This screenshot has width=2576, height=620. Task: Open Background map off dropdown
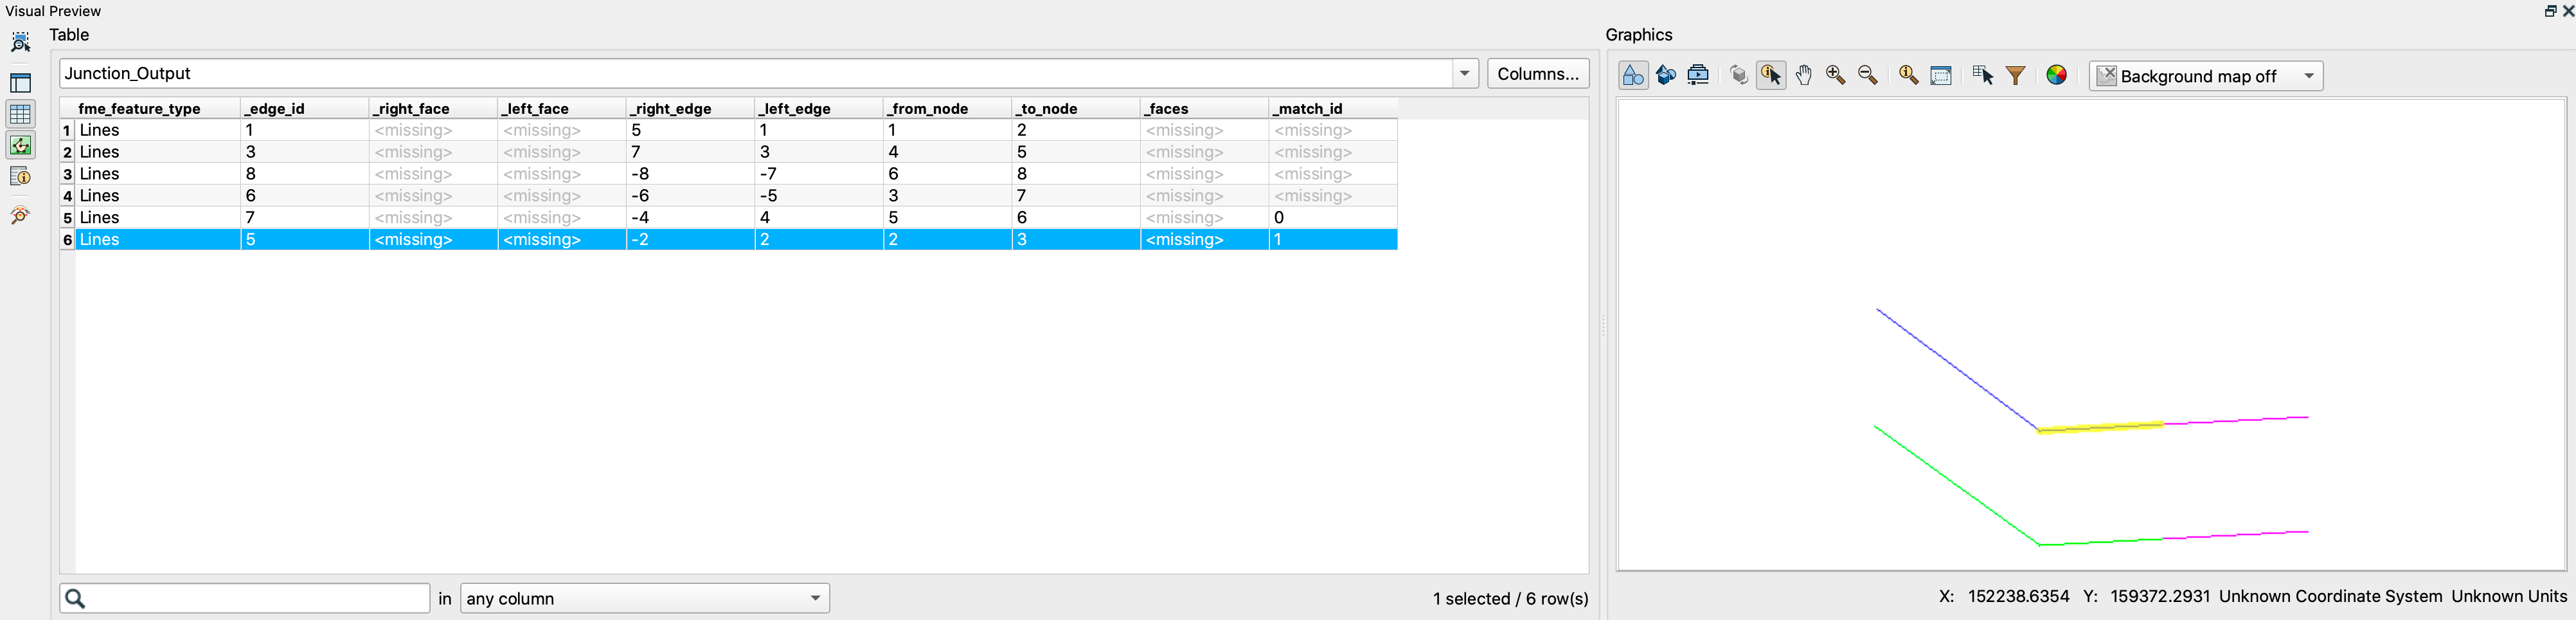pos(2206,76)
